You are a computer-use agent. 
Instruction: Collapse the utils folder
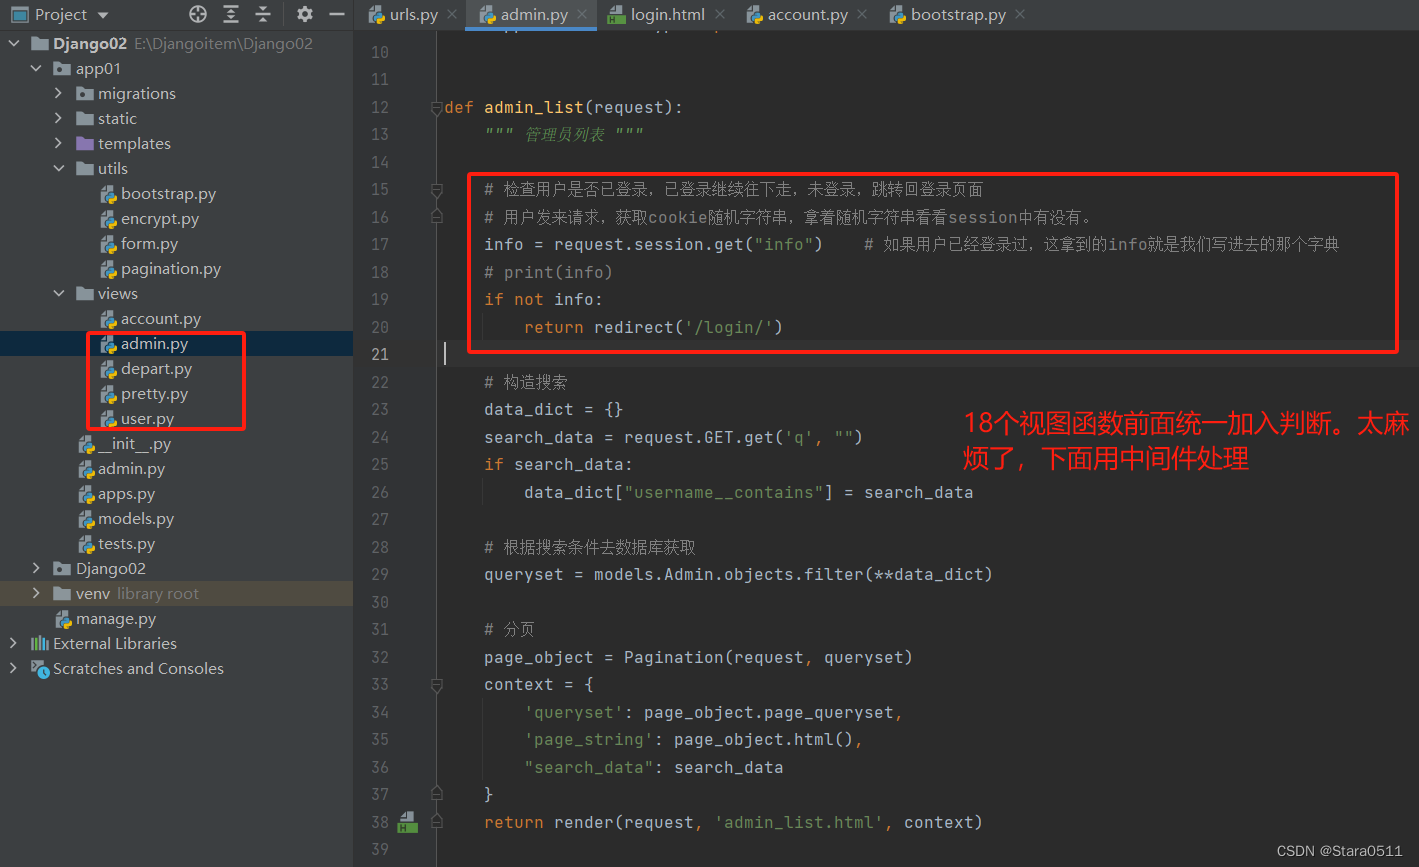[x=58, y=169]
